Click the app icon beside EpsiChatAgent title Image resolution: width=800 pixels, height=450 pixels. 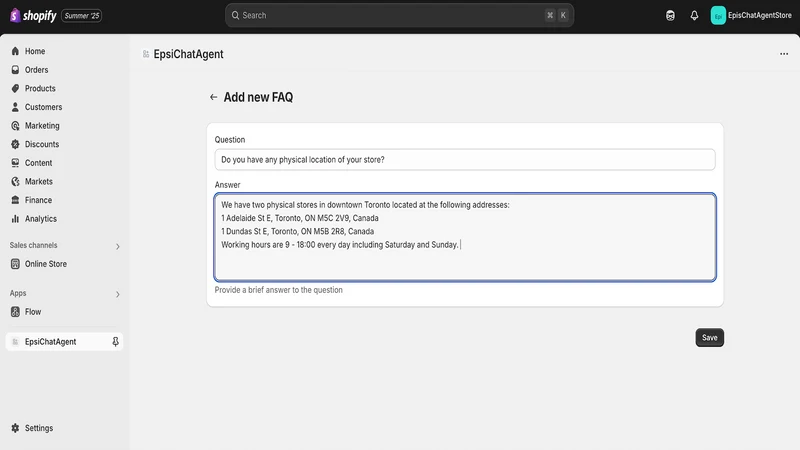pos(146,54)
